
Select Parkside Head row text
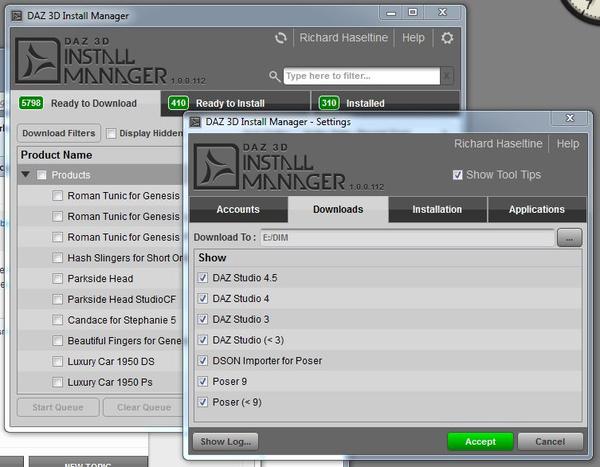tap(100, 279)
